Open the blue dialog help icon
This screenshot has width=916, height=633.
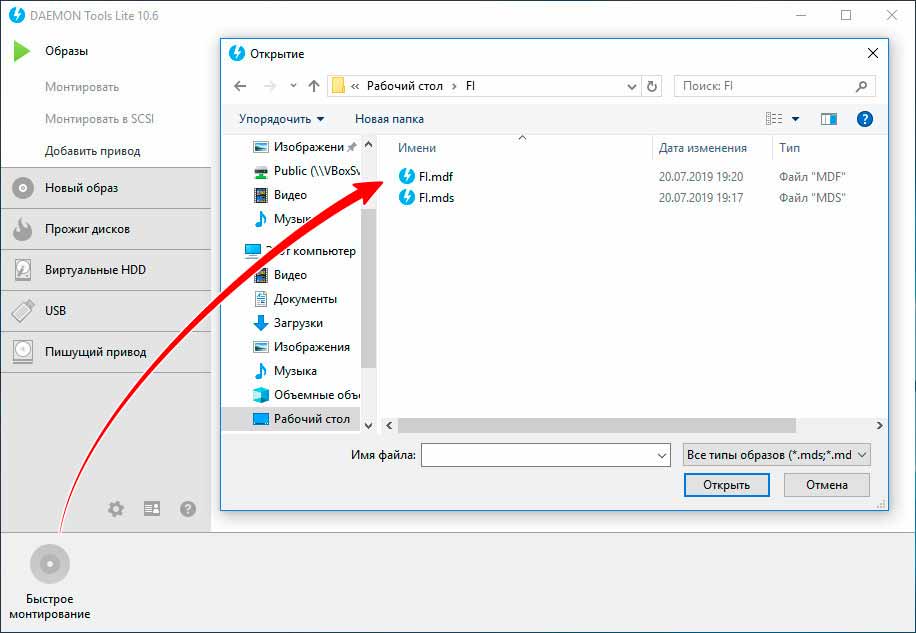[x=865, y=119]
